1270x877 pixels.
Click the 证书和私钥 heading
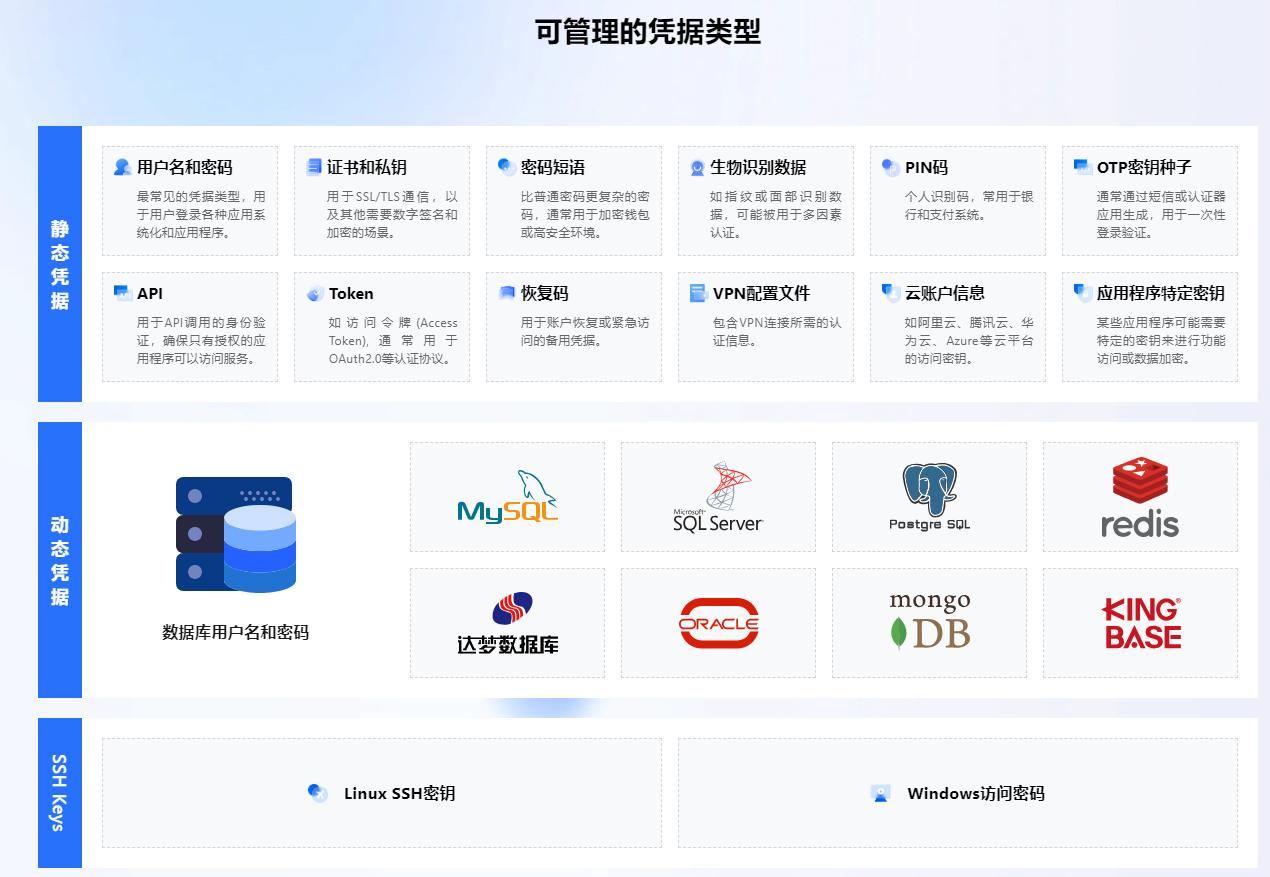pyautogui.click(x=367, y=167)
